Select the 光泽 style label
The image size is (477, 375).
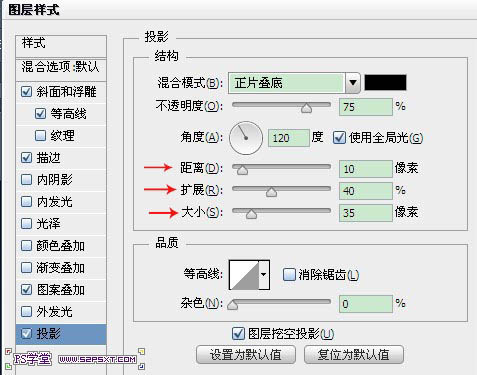pos(48,224)
